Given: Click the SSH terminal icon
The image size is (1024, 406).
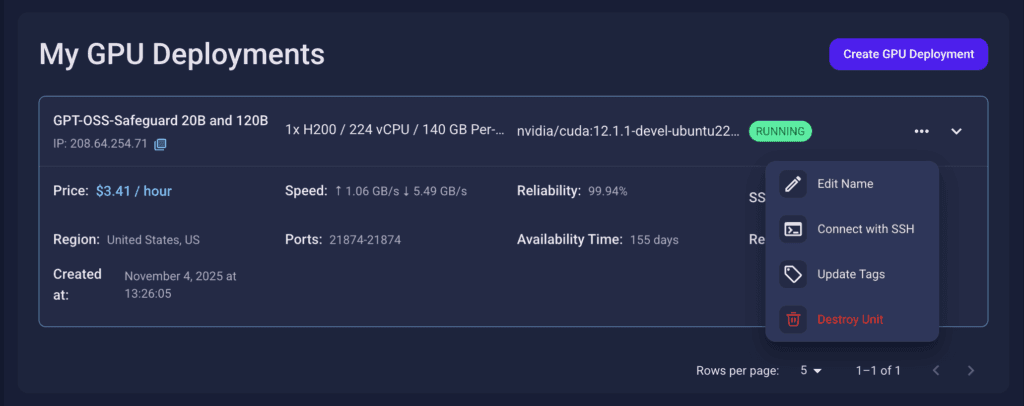Looking at the screenshot, I should coord(793,229).
